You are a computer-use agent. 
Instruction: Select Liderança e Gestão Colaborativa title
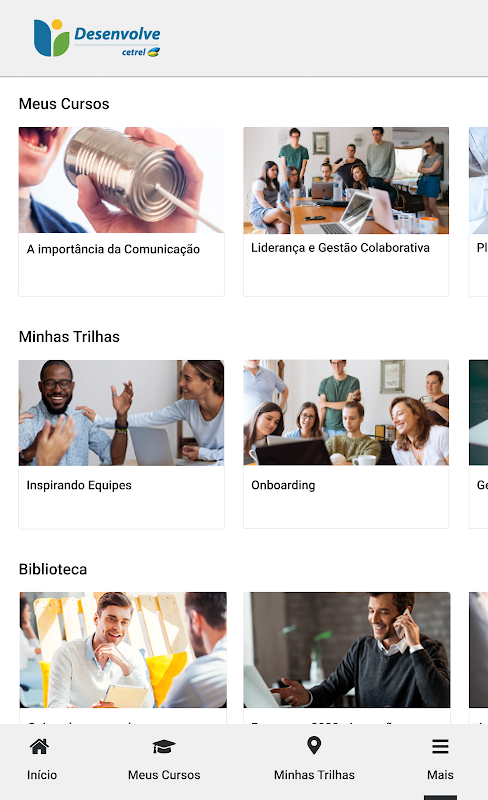point(340,247)
